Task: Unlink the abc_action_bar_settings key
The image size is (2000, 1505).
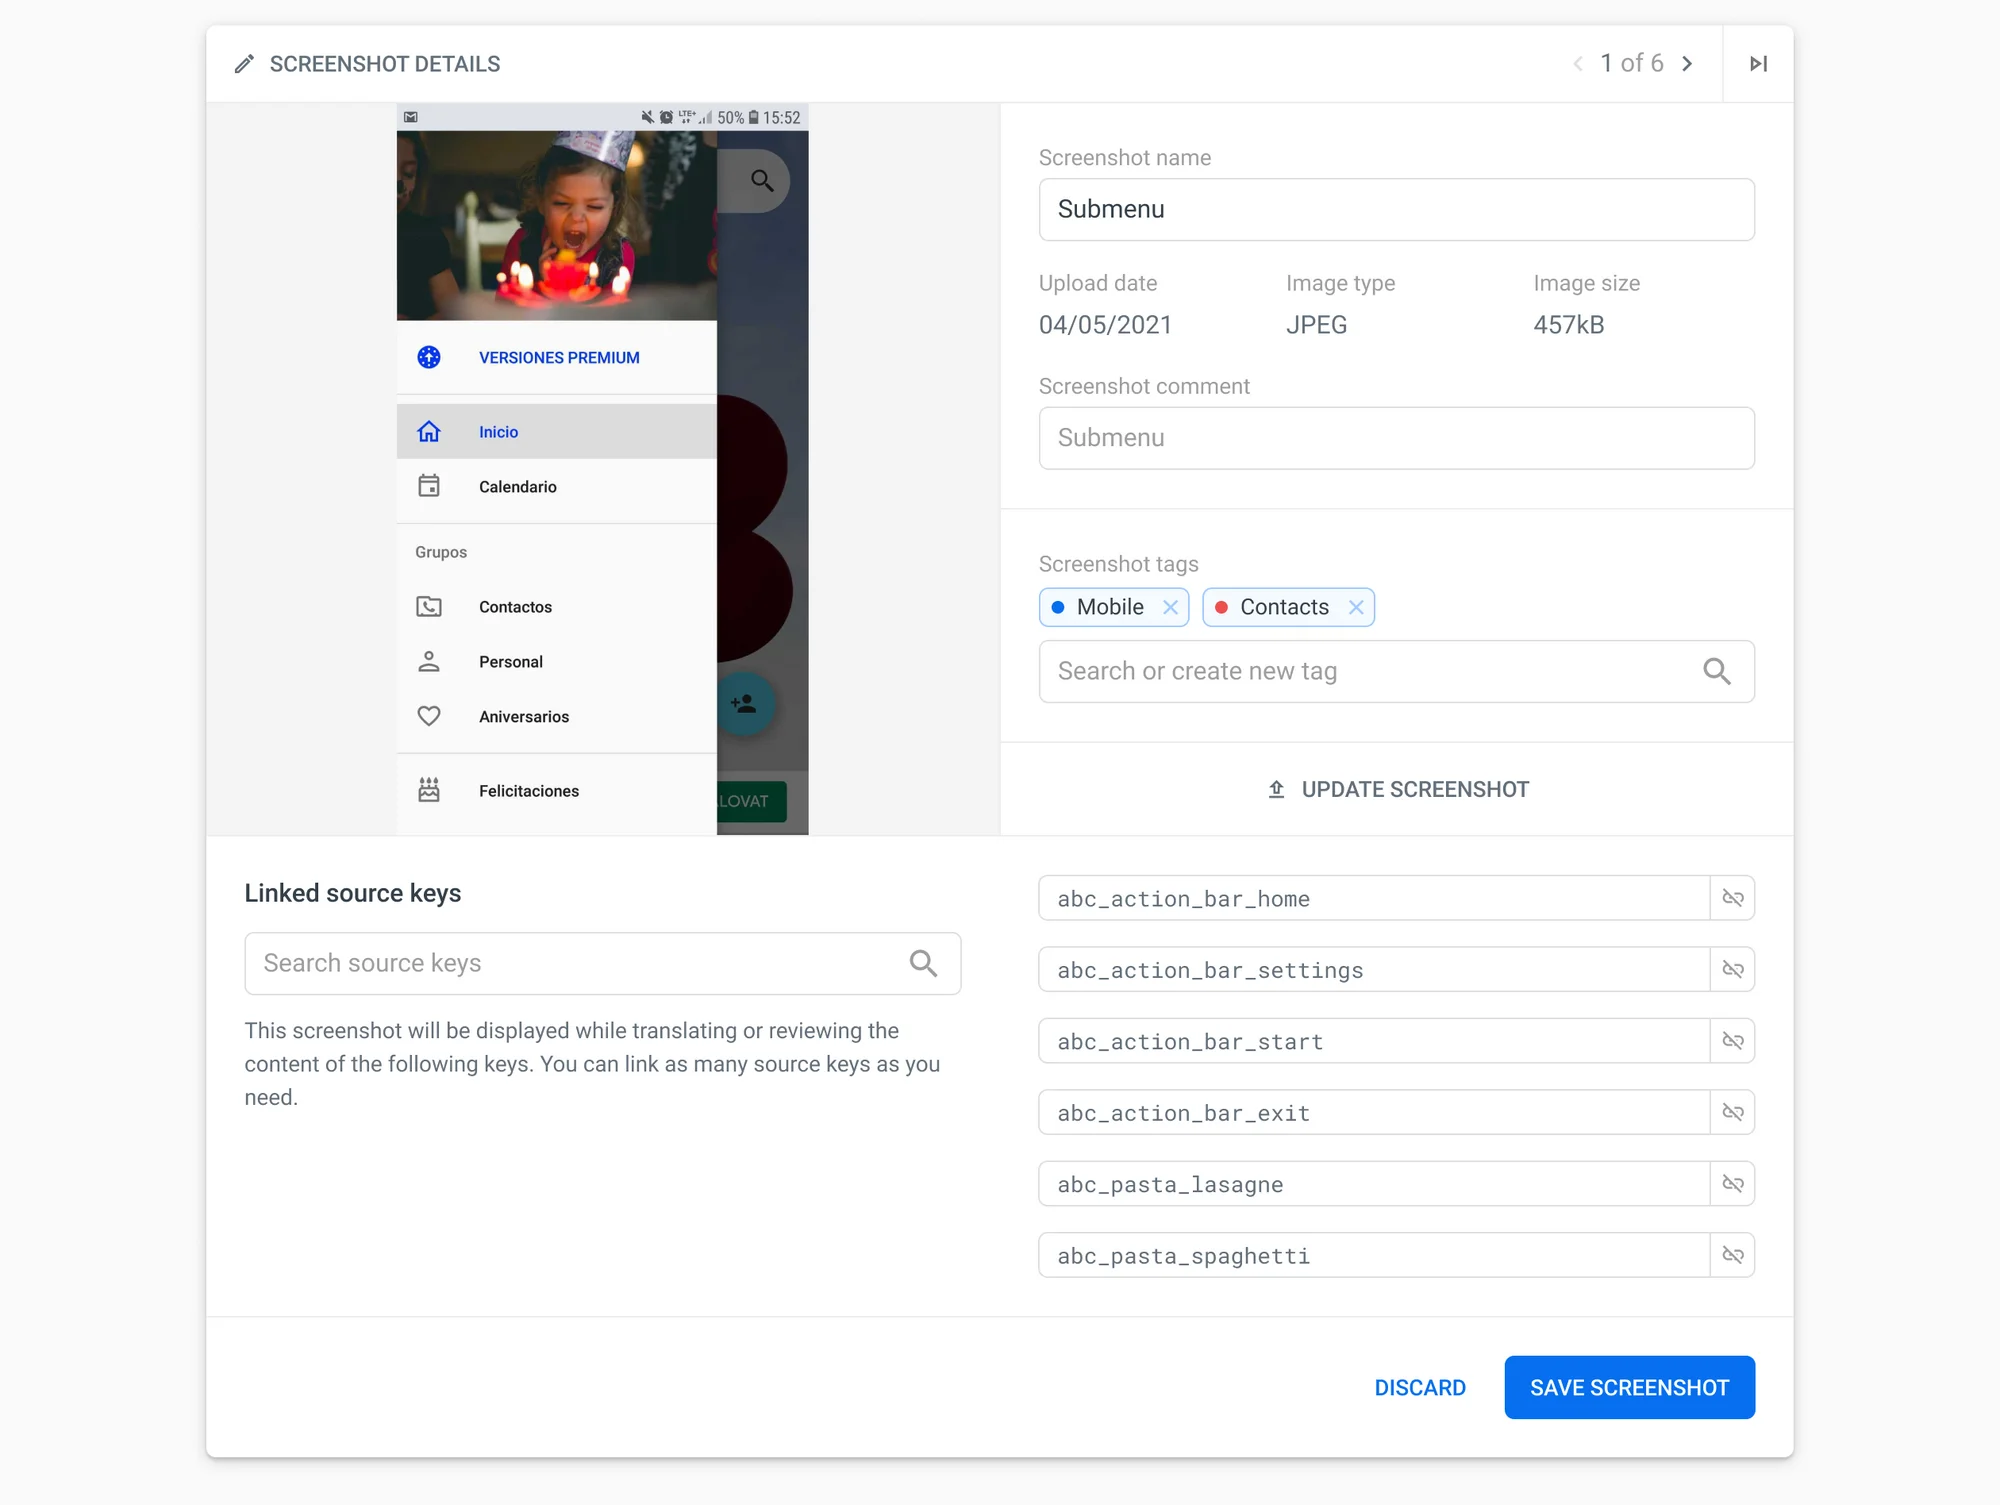Action: [1733, 969]
